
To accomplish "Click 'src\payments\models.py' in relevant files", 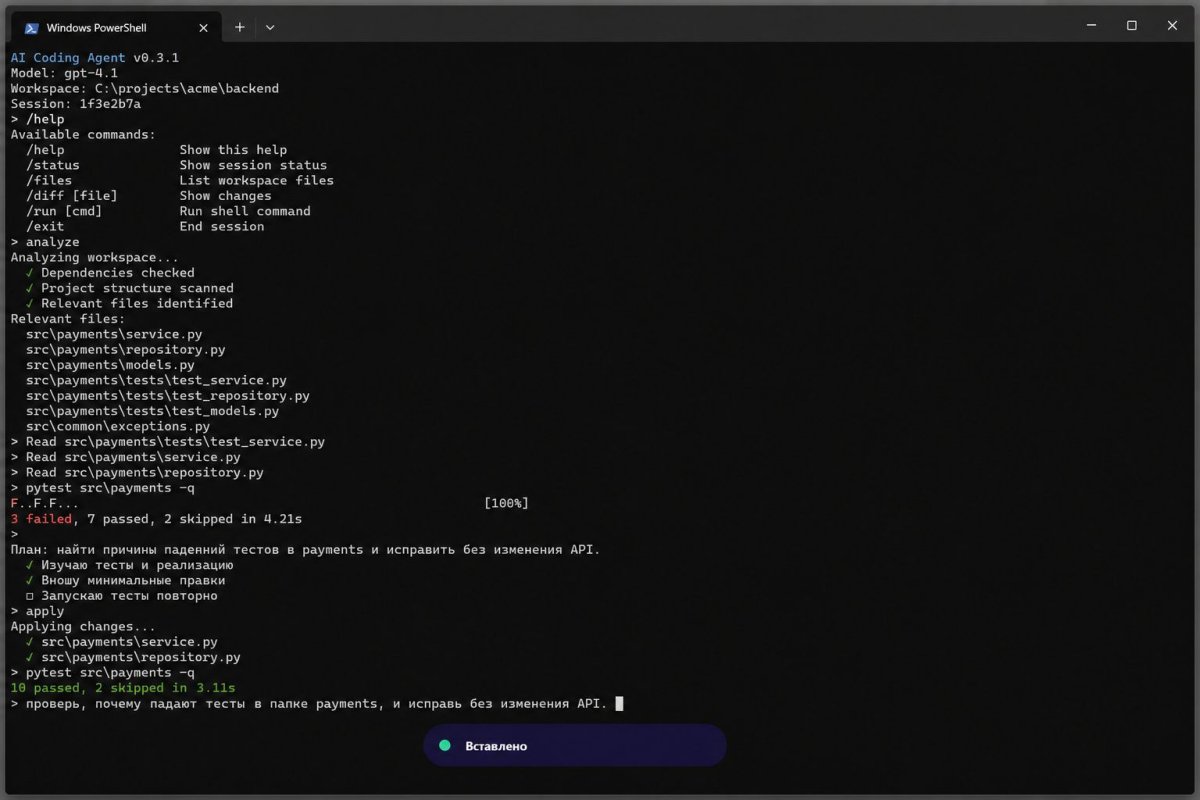I will coord(110,365).
